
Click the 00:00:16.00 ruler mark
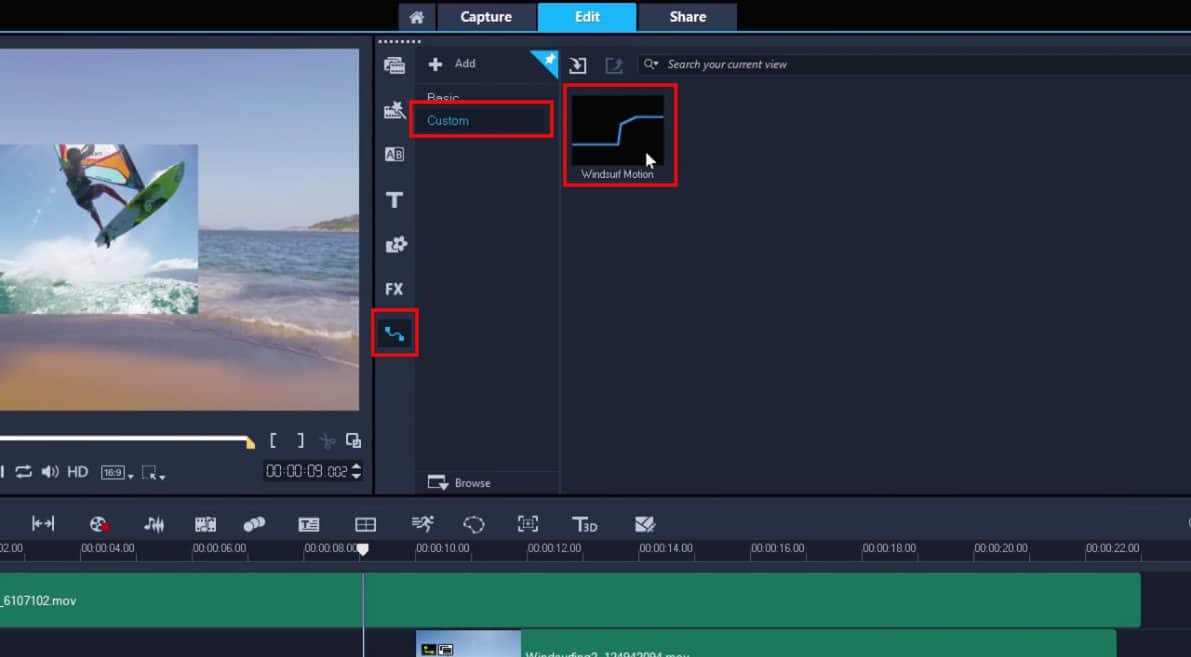778,548
